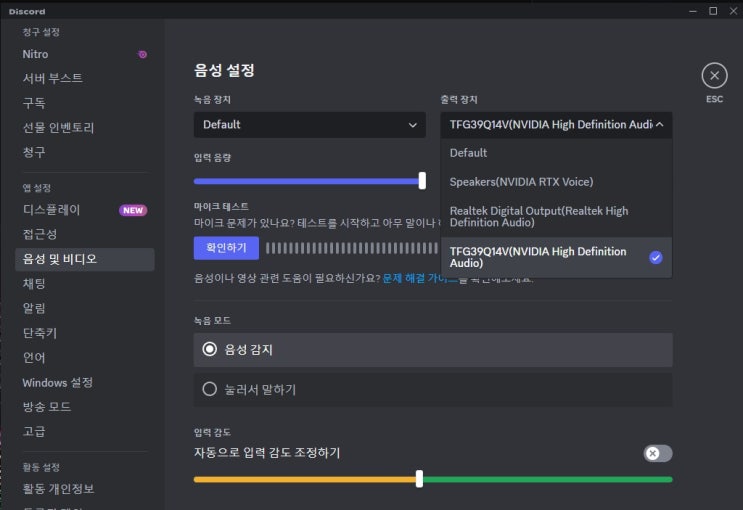Click the 청구 설정 section header

41,32
